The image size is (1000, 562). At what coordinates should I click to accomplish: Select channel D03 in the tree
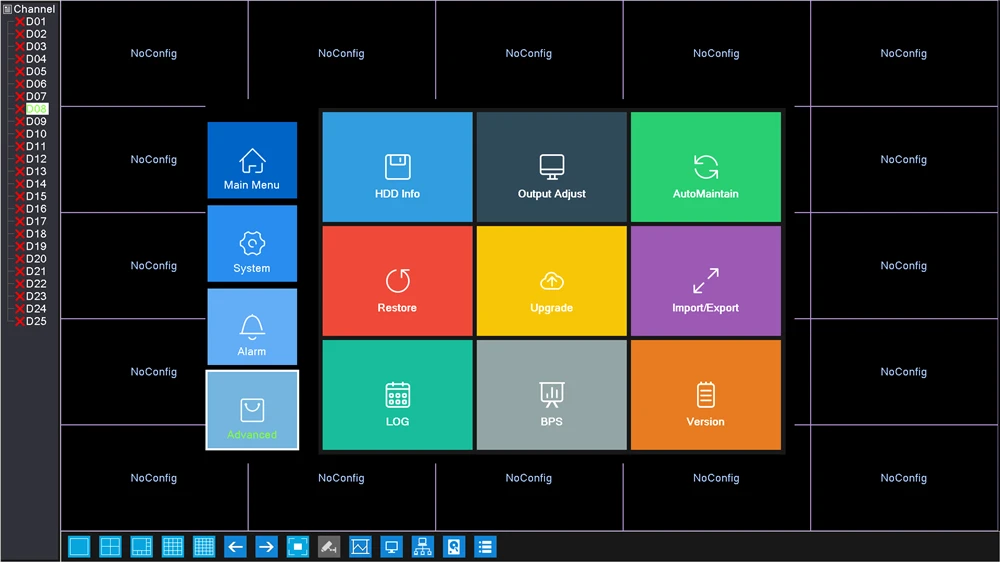(x=36, y=47)
